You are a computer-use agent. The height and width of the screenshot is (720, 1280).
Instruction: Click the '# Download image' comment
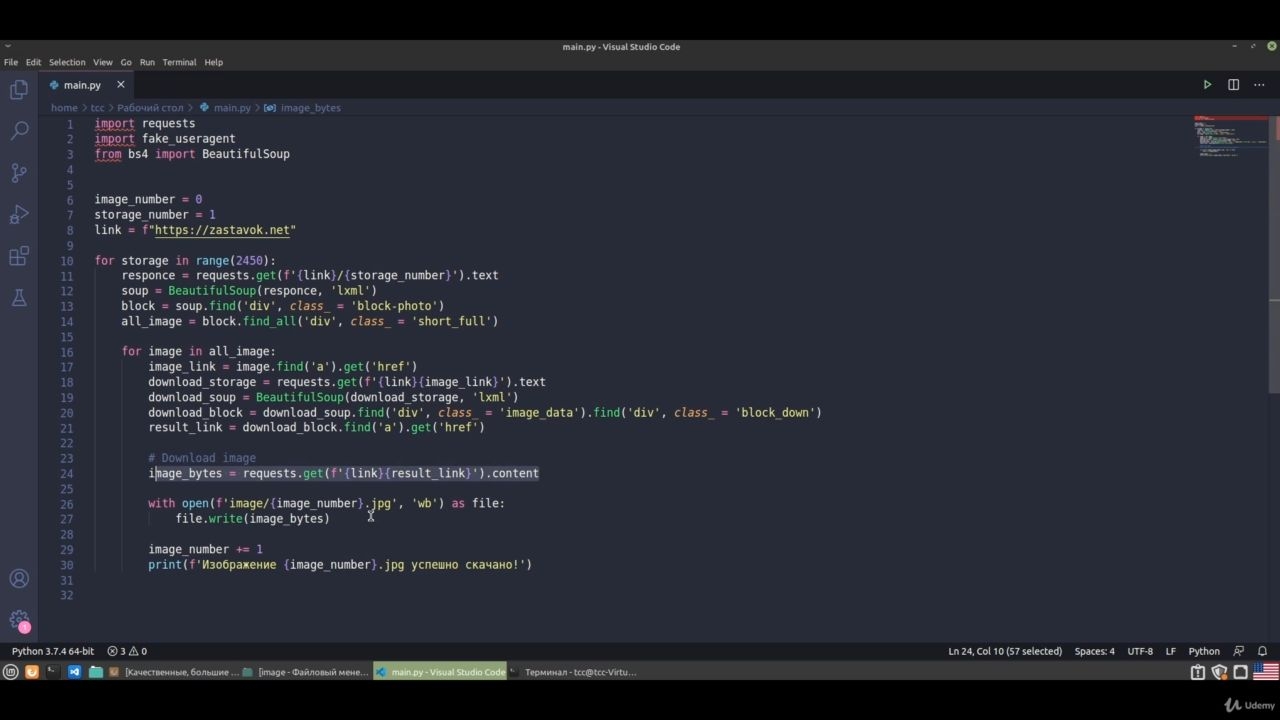202,458
